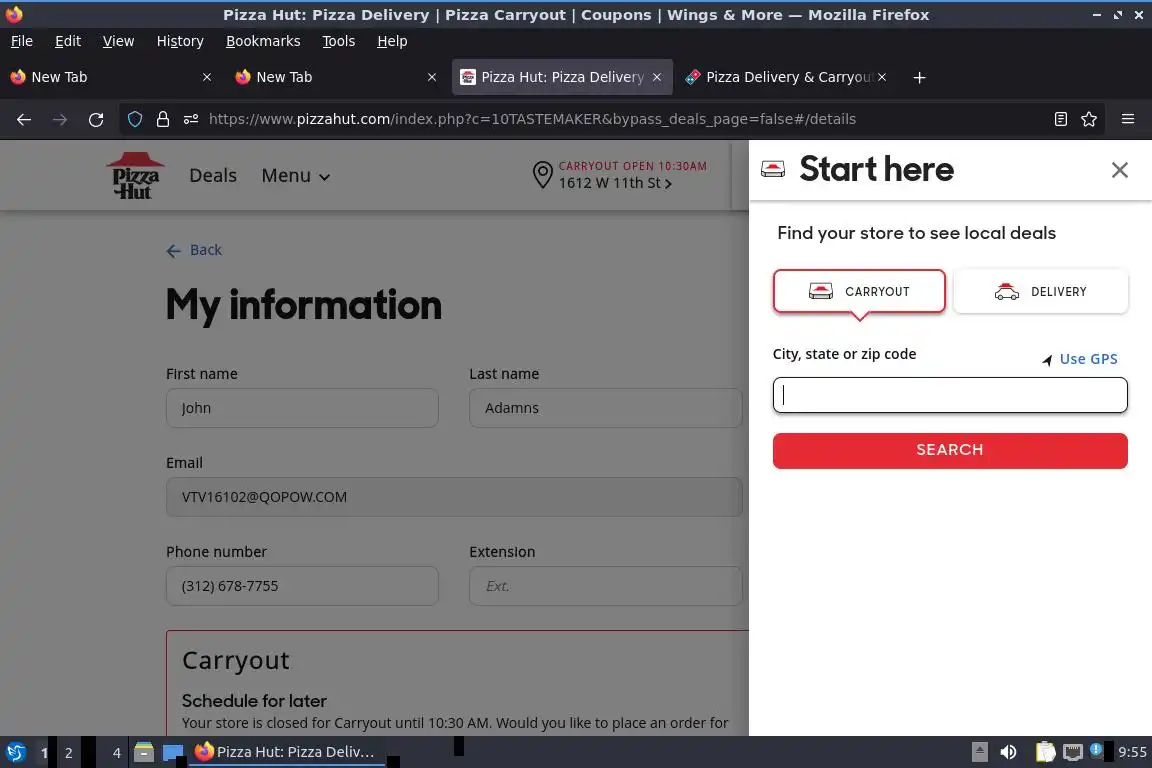
Task: Click the taskbar start menu icon
Action: point(15,752)
